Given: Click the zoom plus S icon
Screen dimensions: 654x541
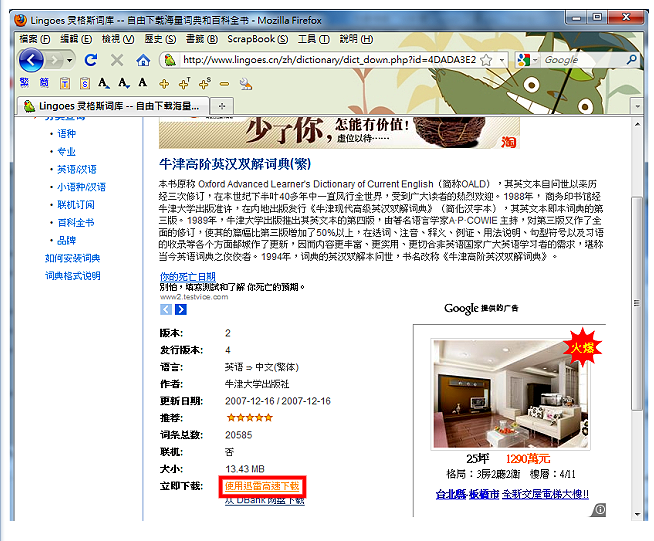Looking at the screenshot, I should [x=204, y=83].
